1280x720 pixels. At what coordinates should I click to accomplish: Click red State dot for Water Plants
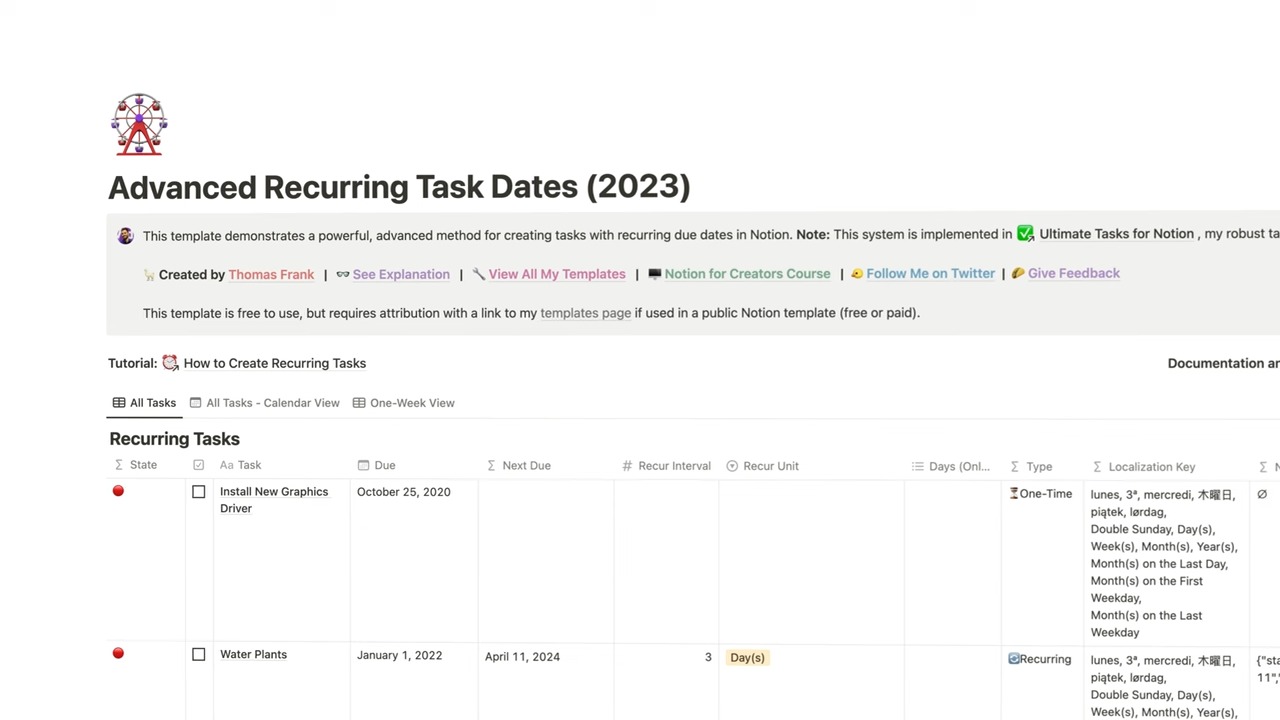(x=118, y=654)
